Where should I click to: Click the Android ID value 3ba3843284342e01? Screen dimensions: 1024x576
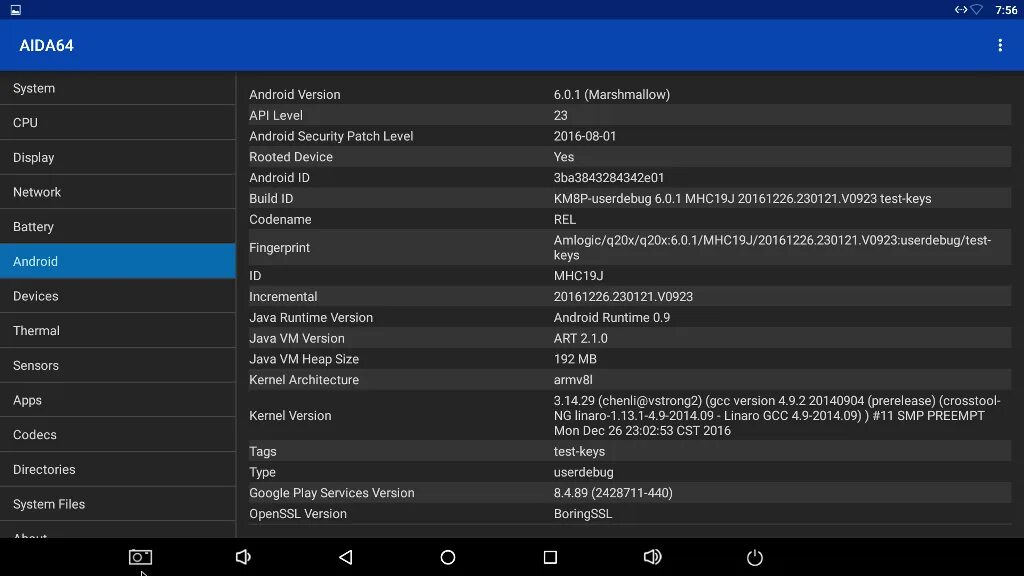click(x=609, y=178)
